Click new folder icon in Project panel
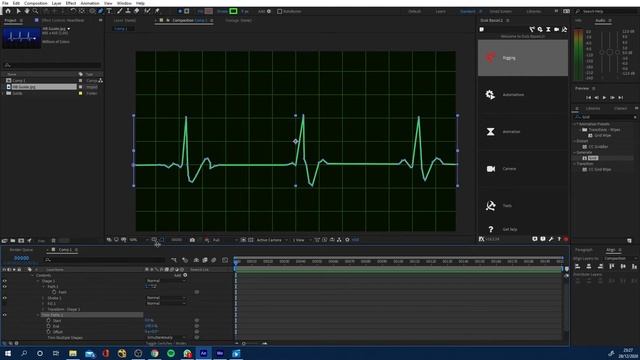640x360 pixels. (x=13, y=241)
